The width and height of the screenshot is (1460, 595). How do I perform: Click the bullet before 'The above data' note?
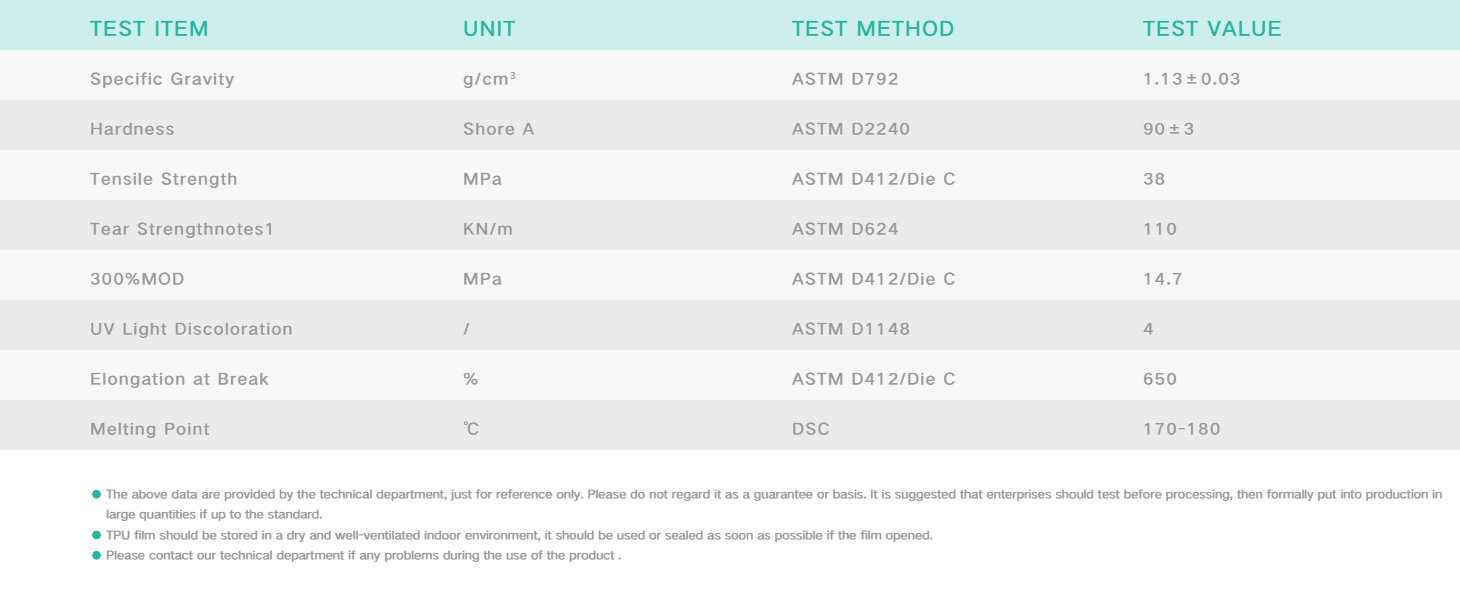(x=96, y=494)
